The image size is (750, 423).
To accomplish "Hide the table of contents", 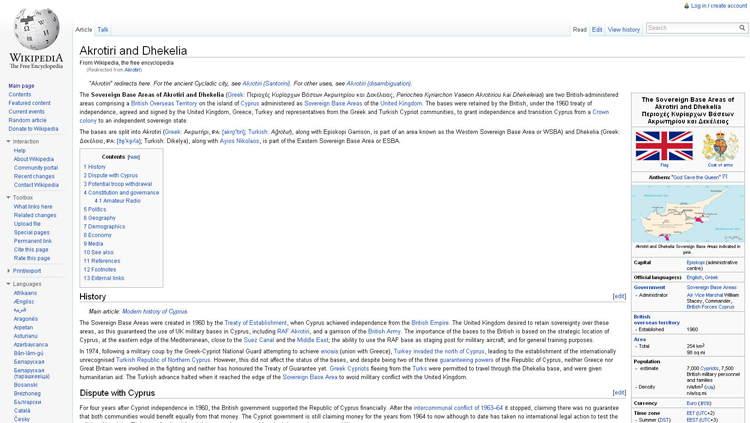I will point(134,157).
